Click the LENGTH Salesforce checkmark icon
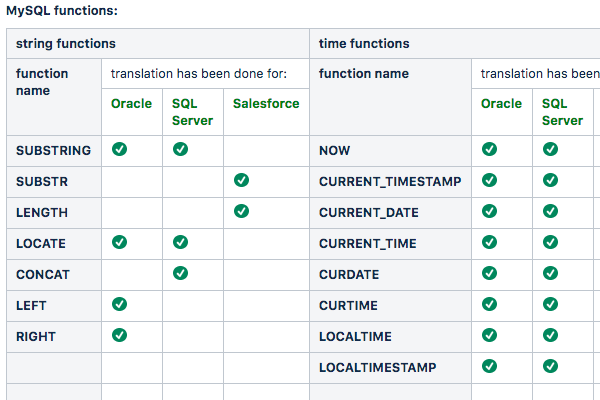 coord(241,212)
